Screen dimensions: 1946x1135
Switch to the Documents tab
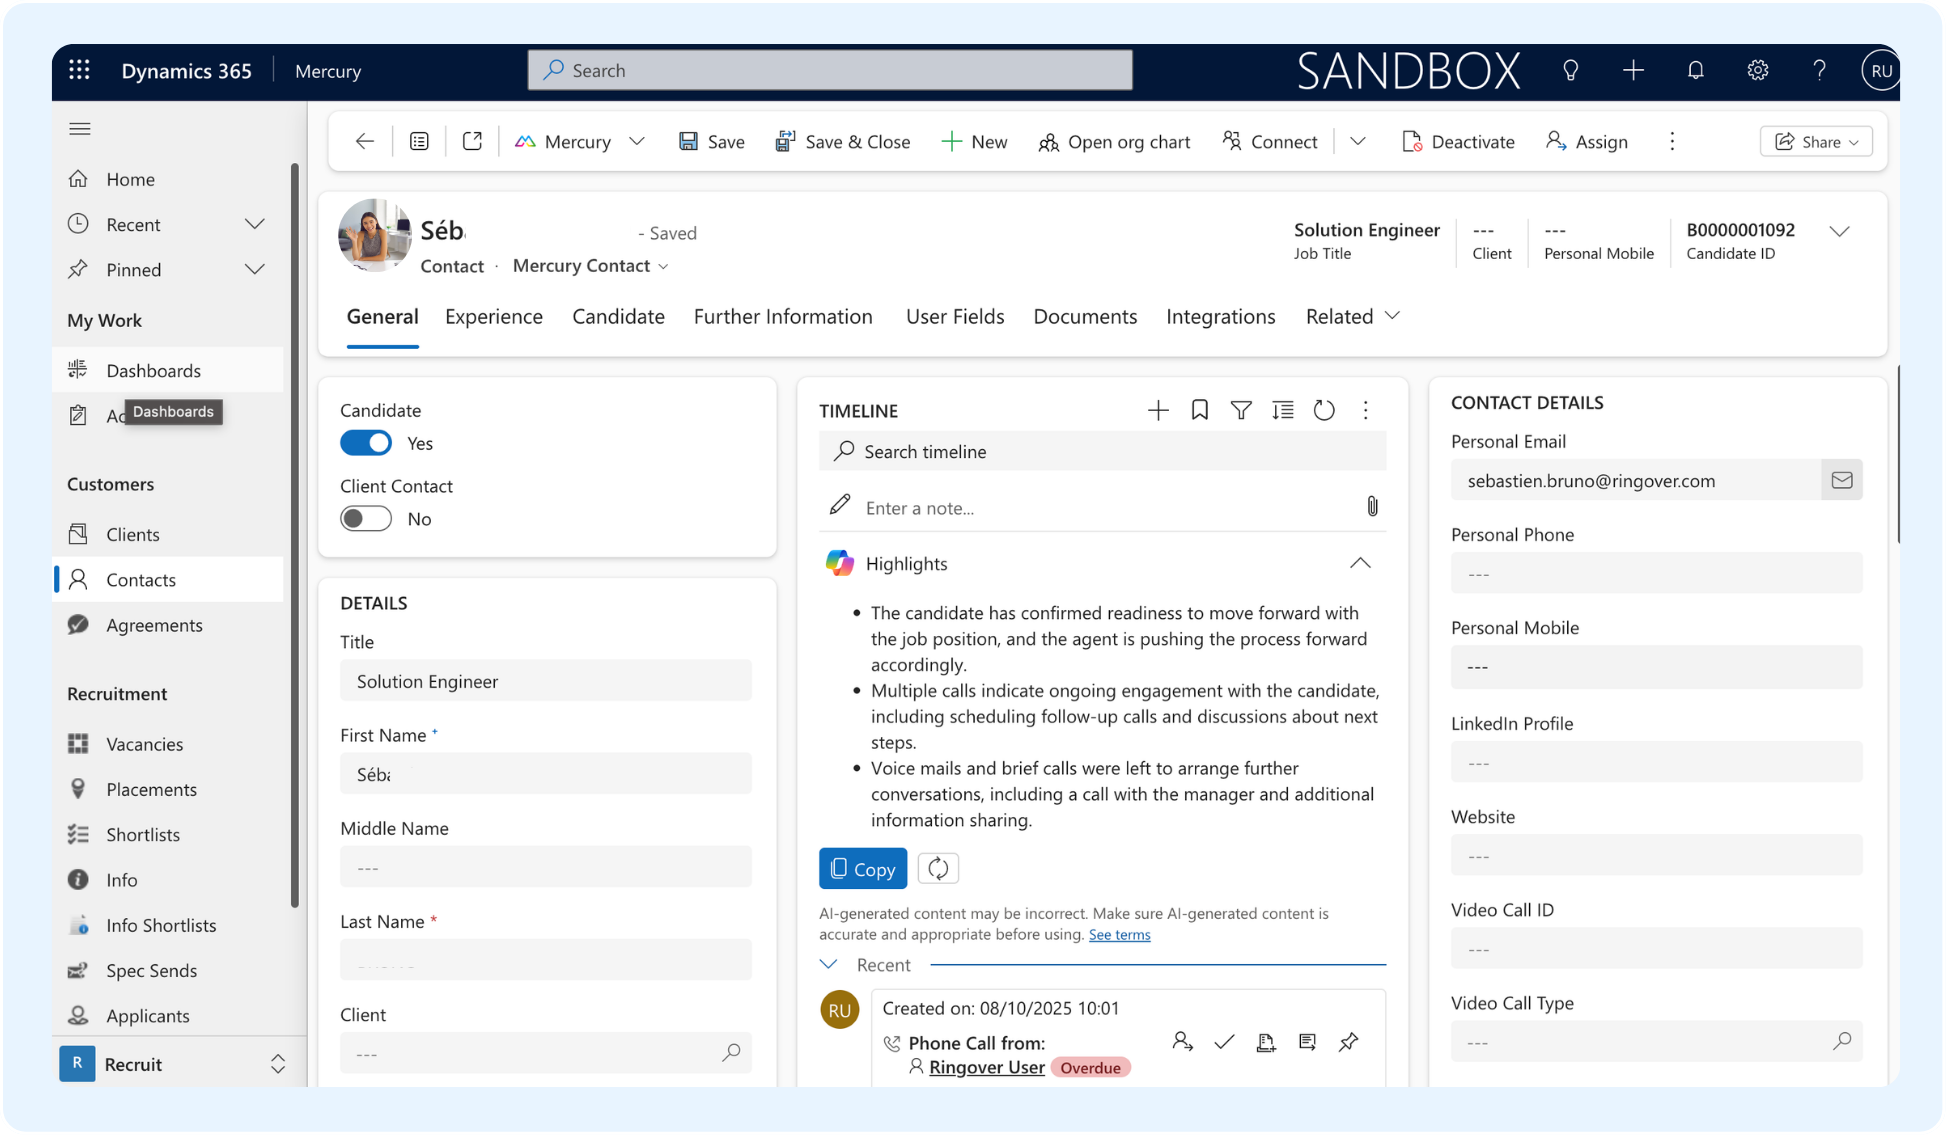tap(1085, 317)
